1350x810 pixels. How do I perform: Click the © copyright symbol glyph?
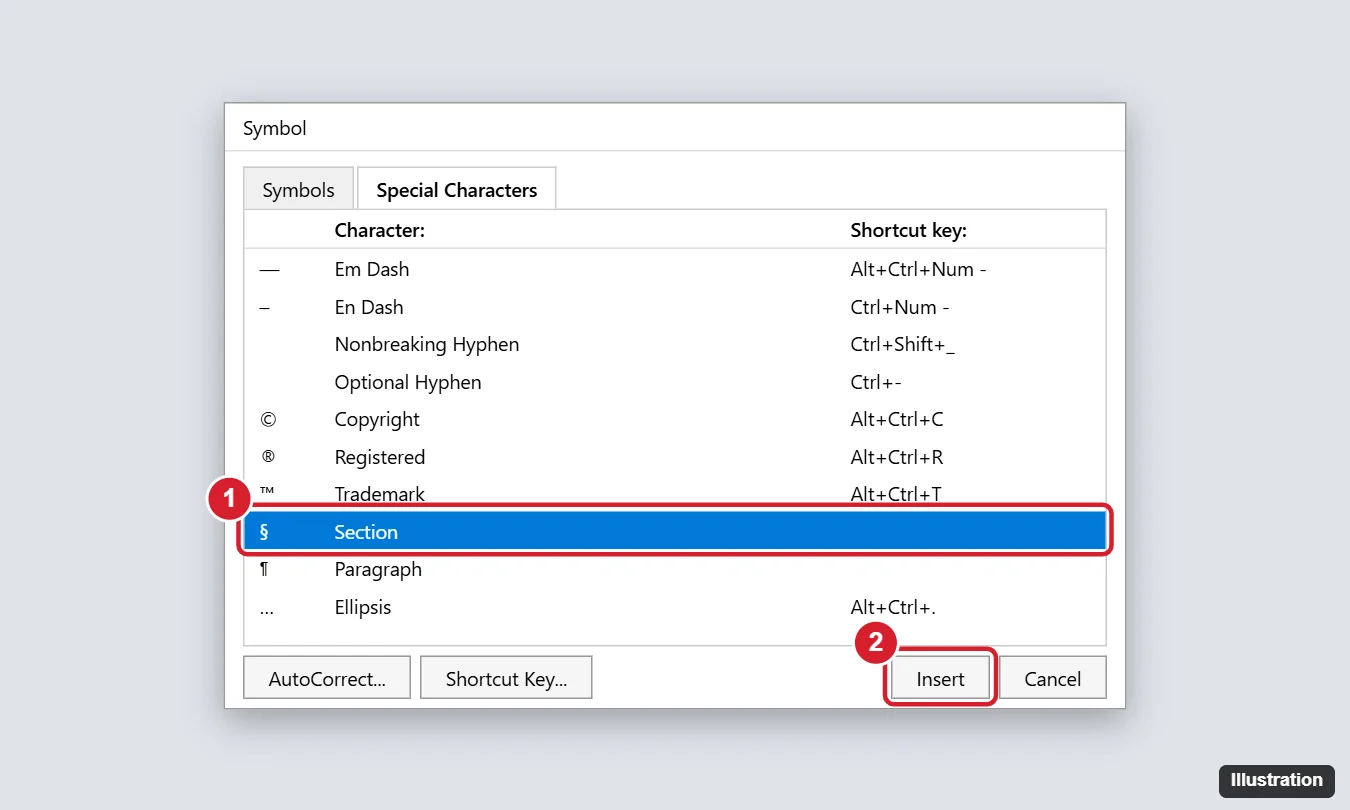267,420
